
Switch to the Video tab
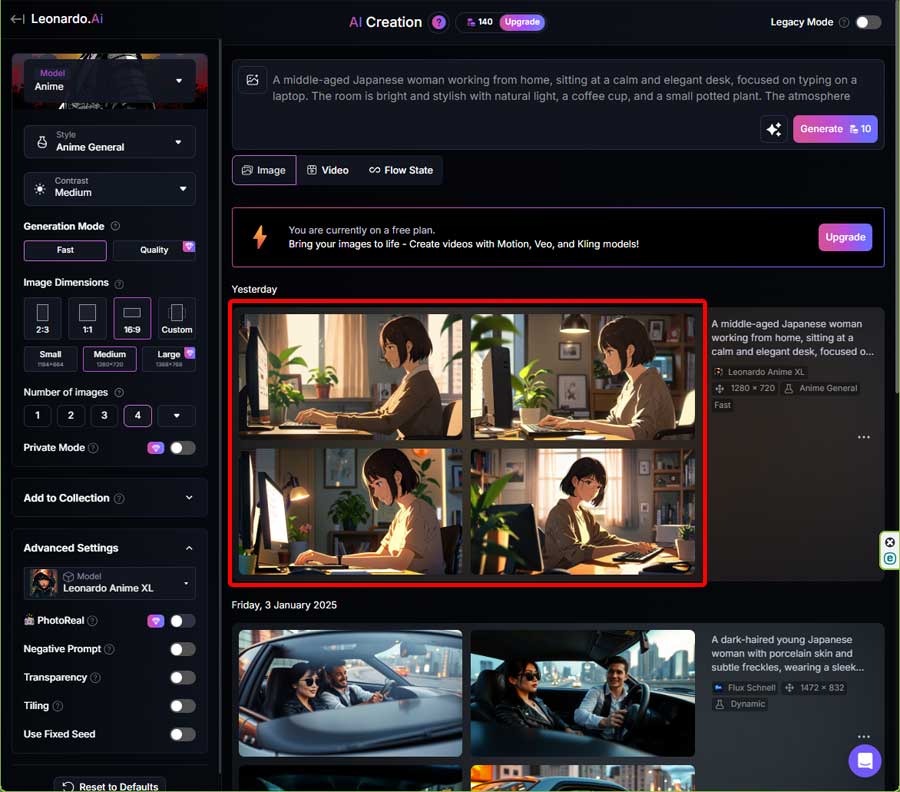point(327,170)
